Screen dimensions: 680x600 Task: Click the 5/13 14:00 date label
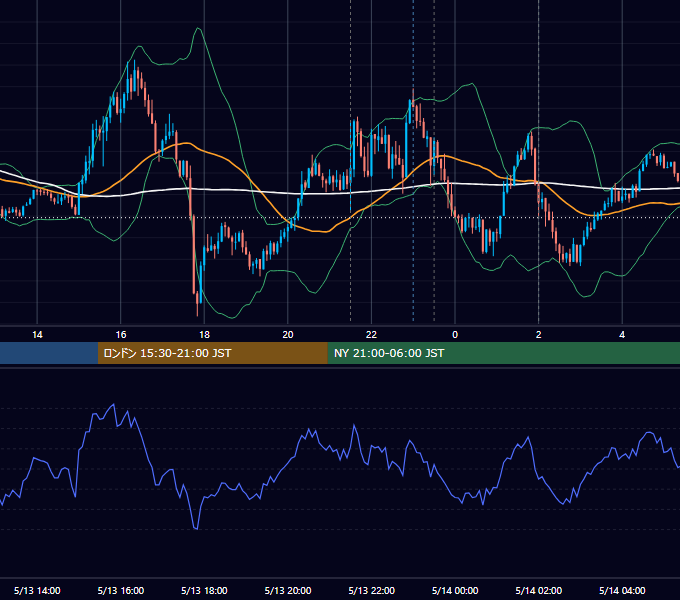(x=37, y=590)
